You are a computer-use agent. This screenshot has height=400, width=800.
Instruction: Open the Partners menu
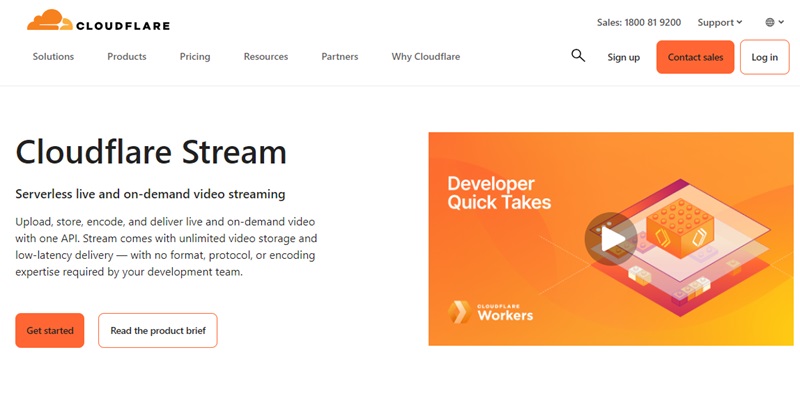[340, 57]
